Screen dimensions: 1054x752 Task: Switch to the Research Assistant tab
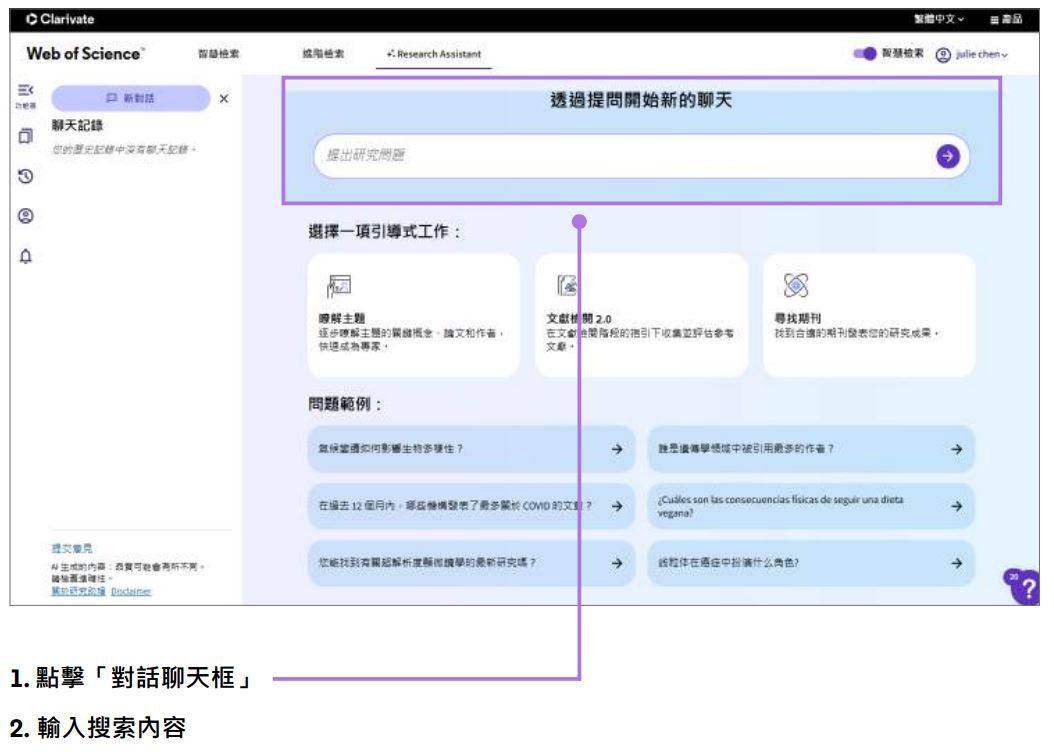coord(434,54)
